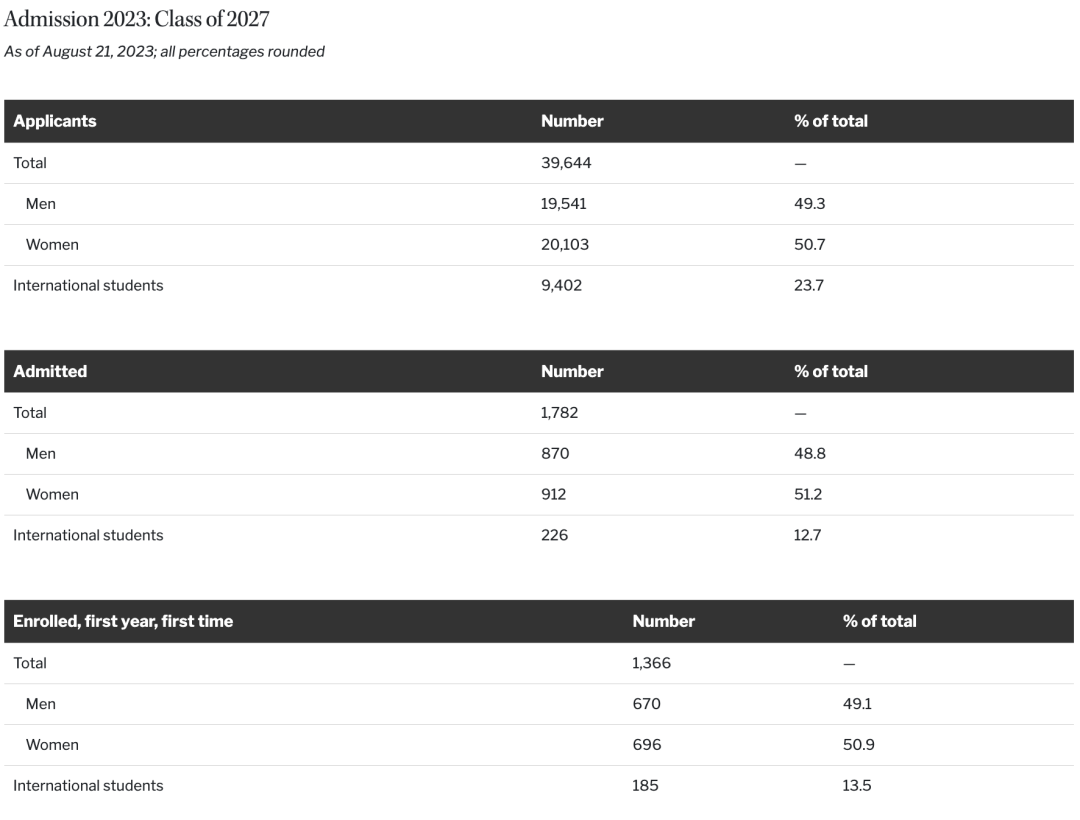
Task: Click the Number column header in Admitted table
Action: click(572, 371)
